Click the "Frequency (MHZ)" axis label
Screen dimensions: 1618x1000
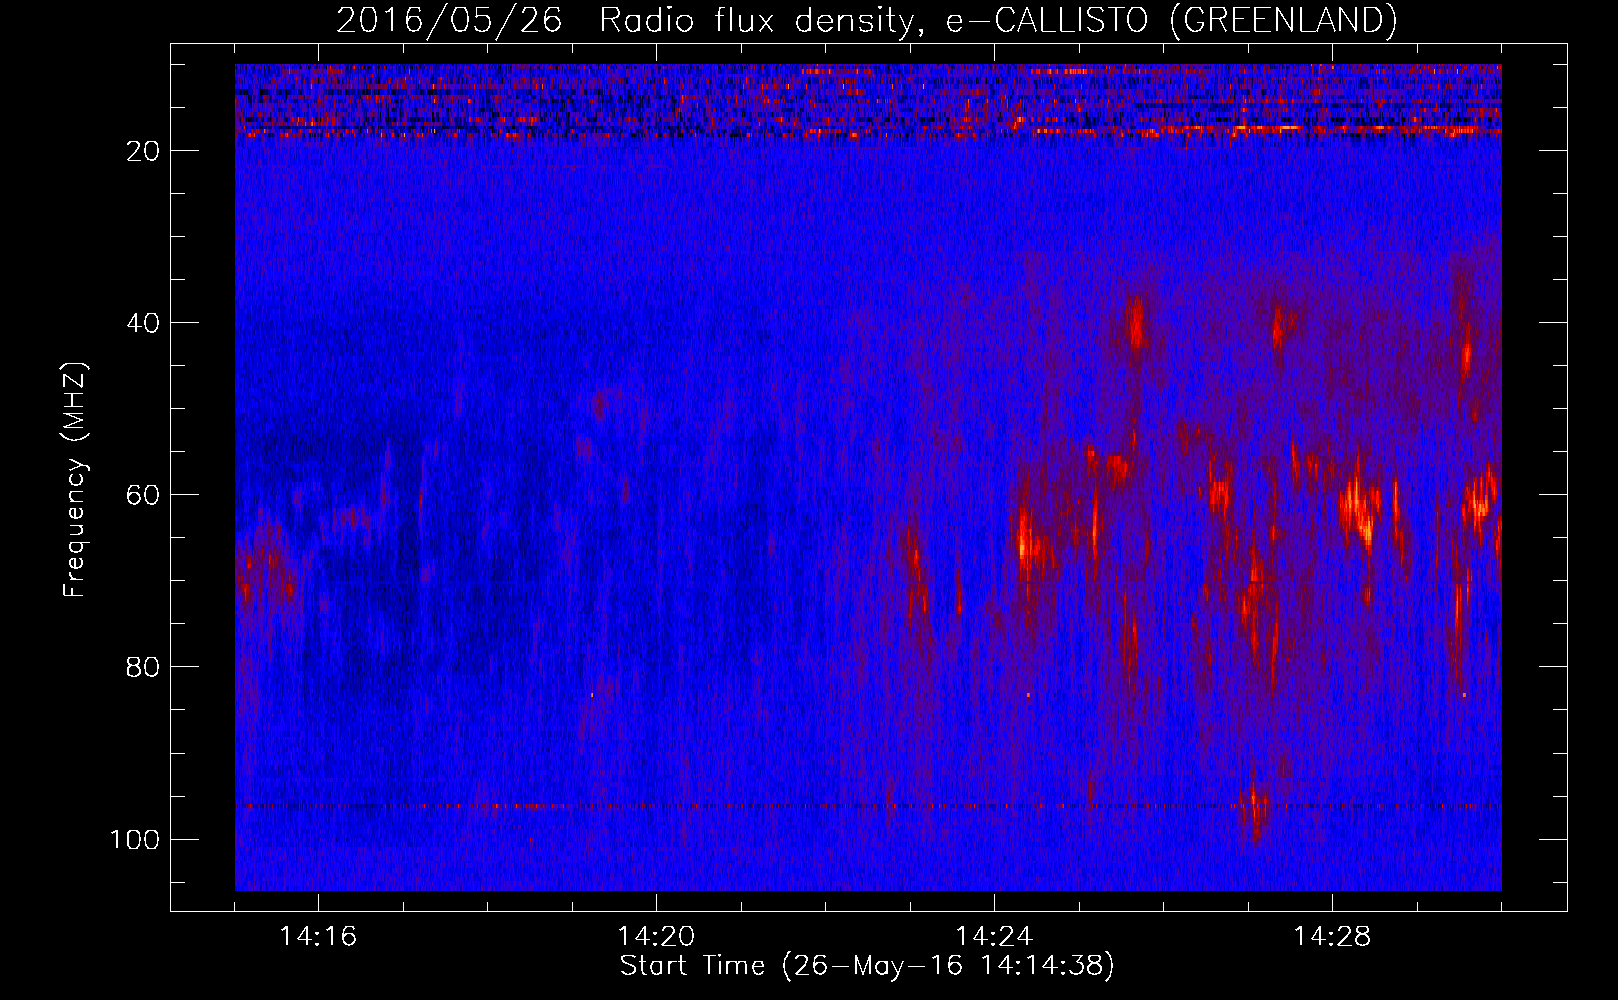75,479
